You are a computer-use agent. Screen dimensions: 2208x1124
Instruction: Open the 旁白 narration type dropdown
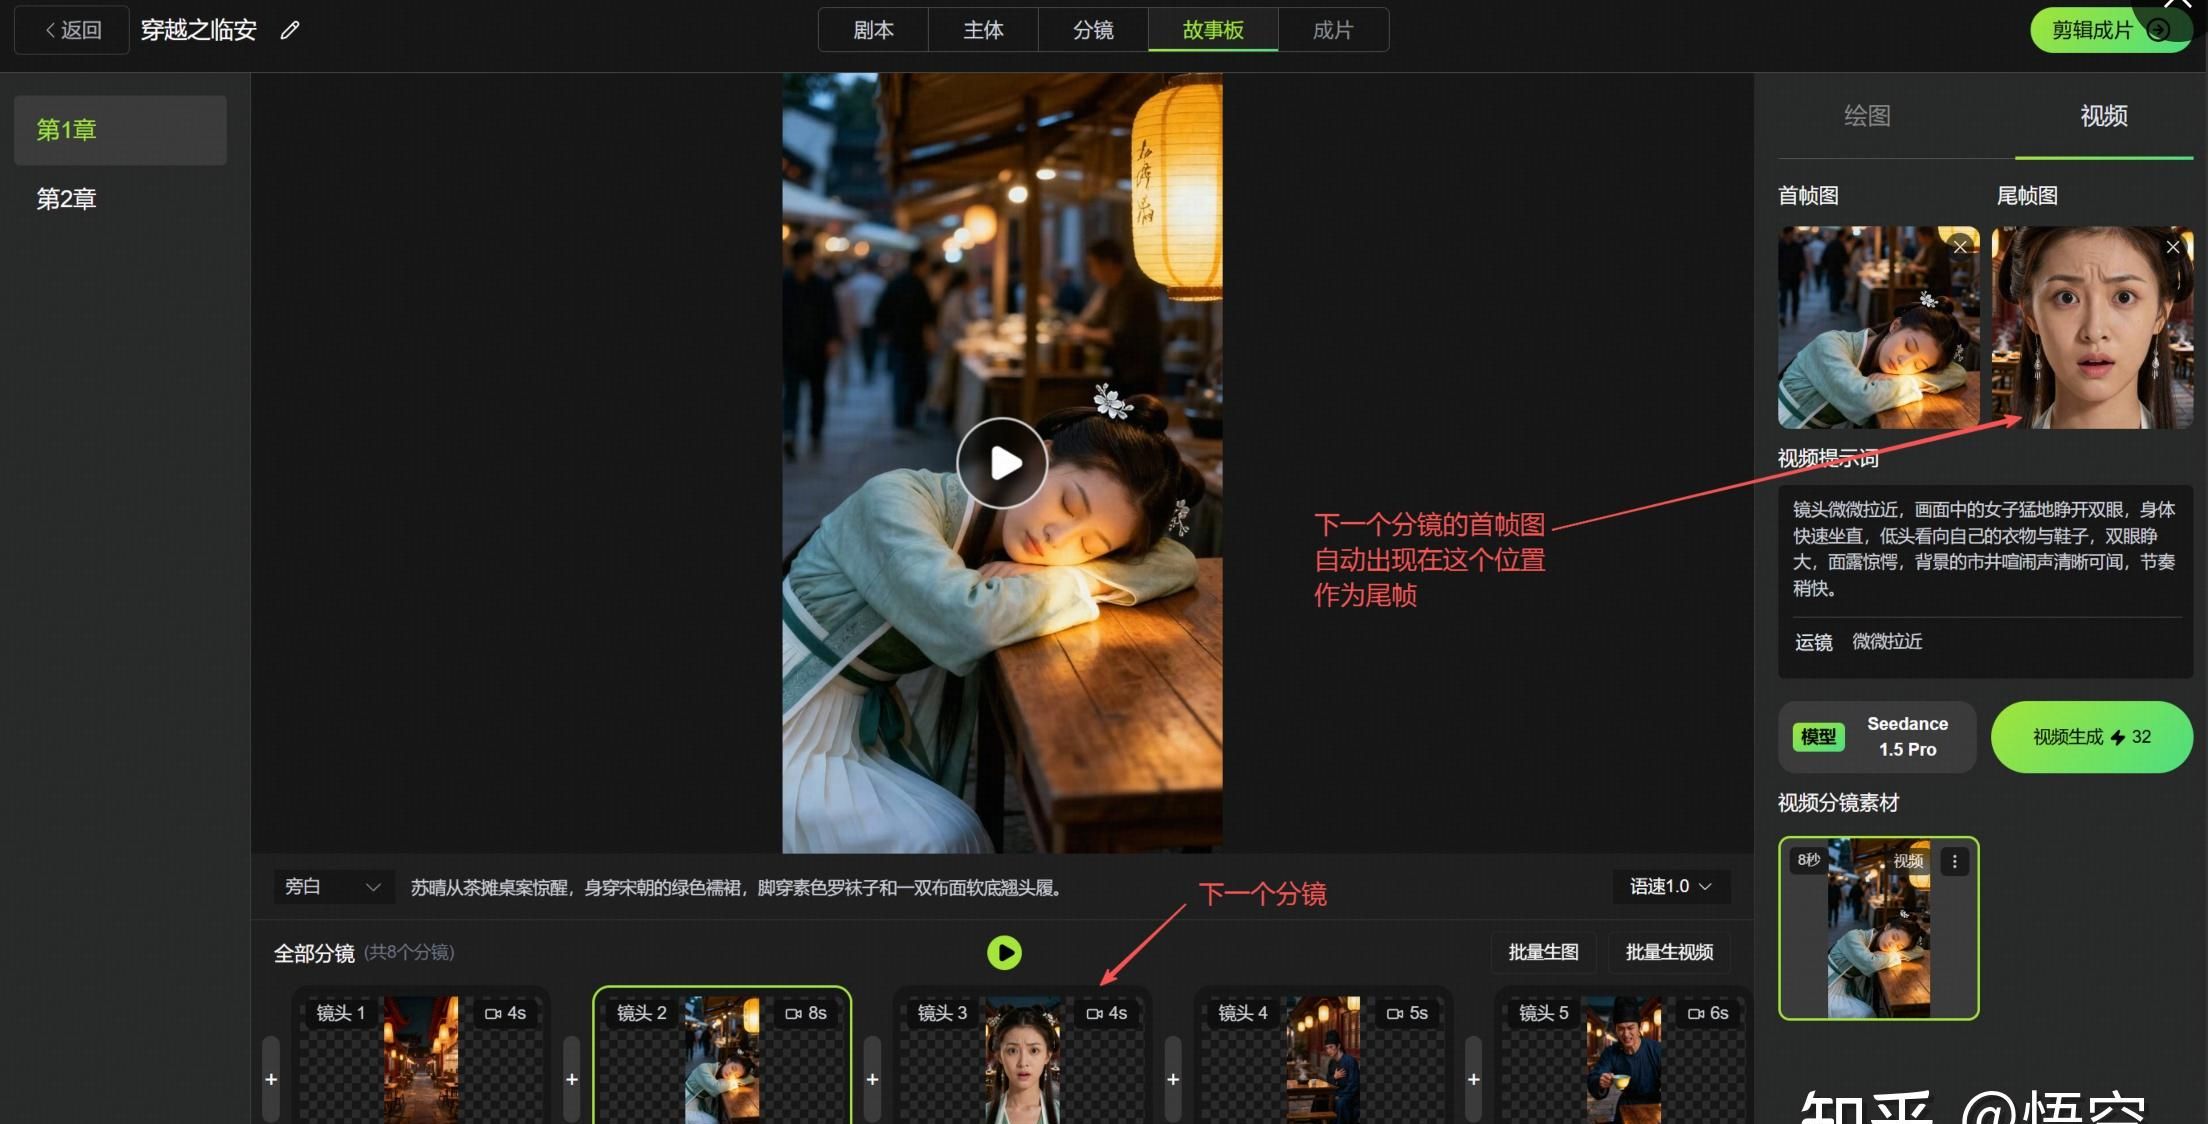point(331,887)
